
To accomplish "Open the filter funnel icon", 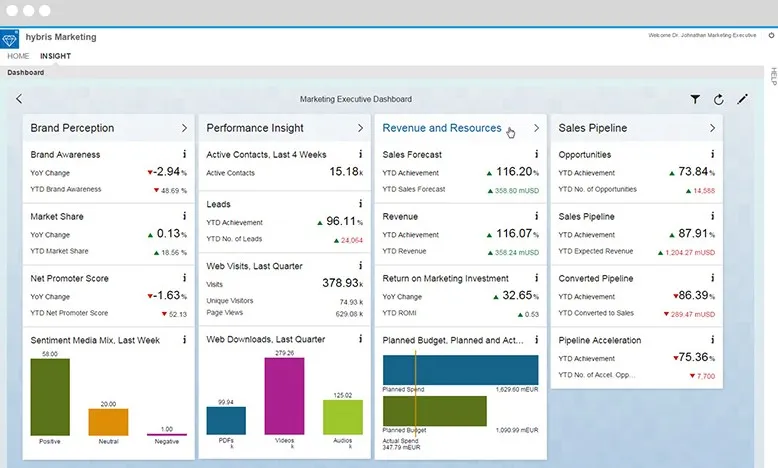I will coord(695,99).
